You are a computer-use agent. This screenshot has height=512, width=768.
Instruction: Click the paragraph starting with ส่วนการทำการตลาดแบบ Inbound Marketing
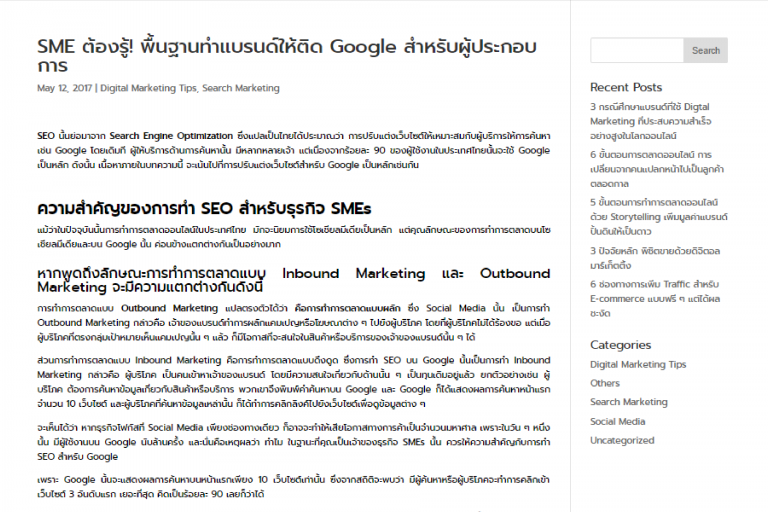[x=293, y=382]
